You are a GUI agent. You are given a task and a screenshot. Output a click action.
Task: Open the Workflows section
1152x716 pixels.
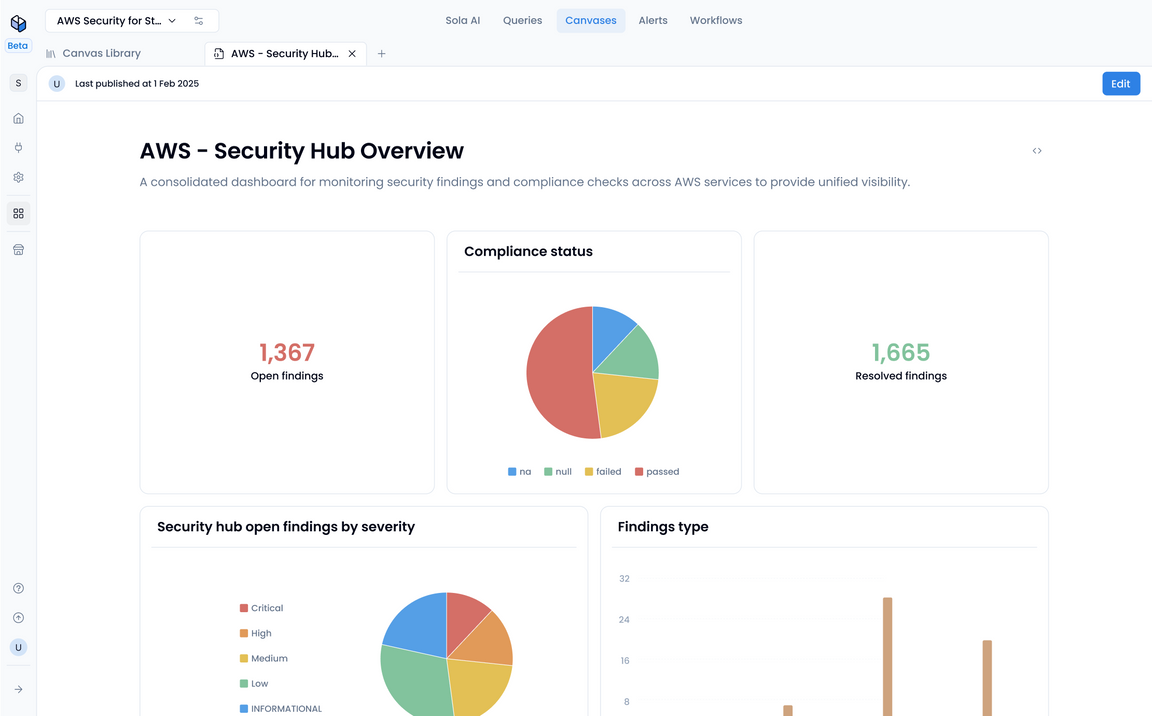coord(716,21)
